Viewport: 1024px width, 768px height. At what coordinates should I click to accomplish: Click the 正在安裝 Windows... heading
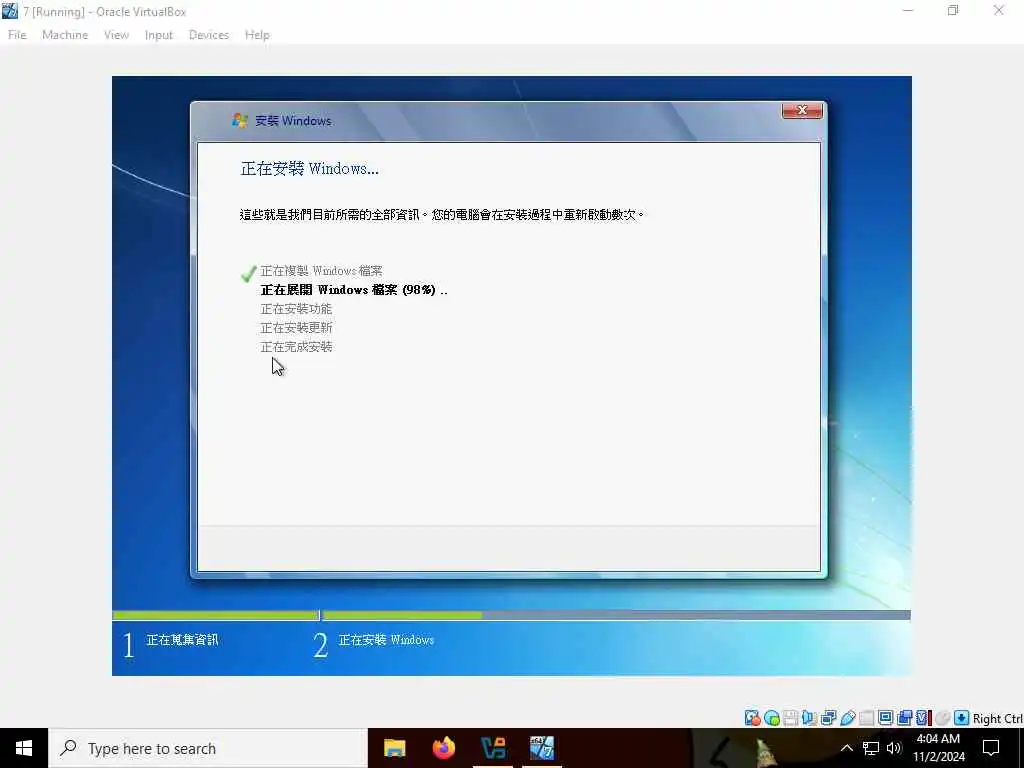(x=310, y=168)
